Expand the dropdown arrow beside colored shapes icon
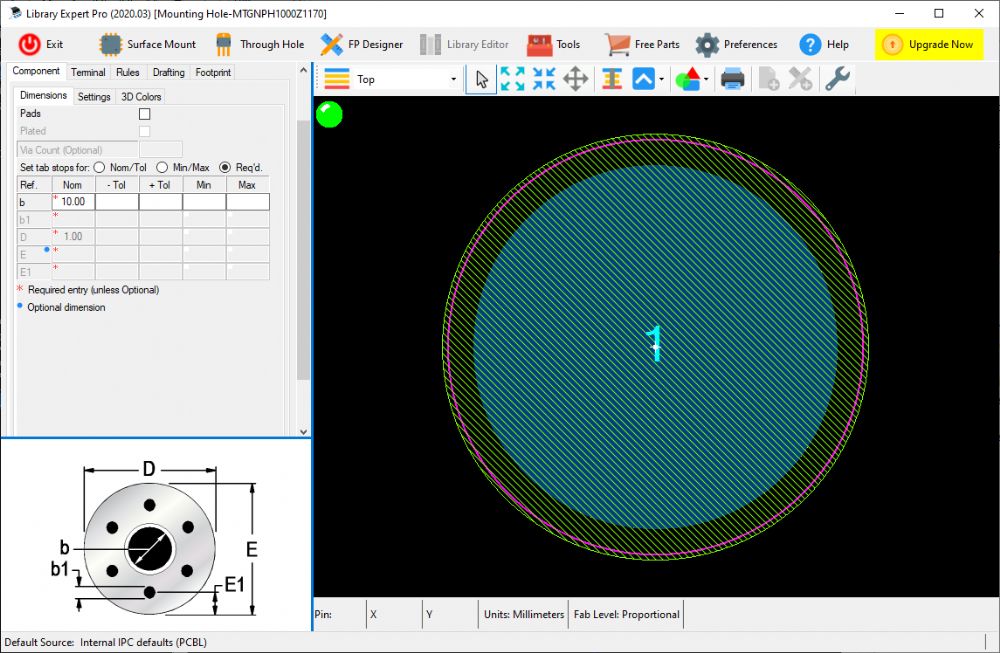The image size is (1000, 653). (x=706, y=80)
